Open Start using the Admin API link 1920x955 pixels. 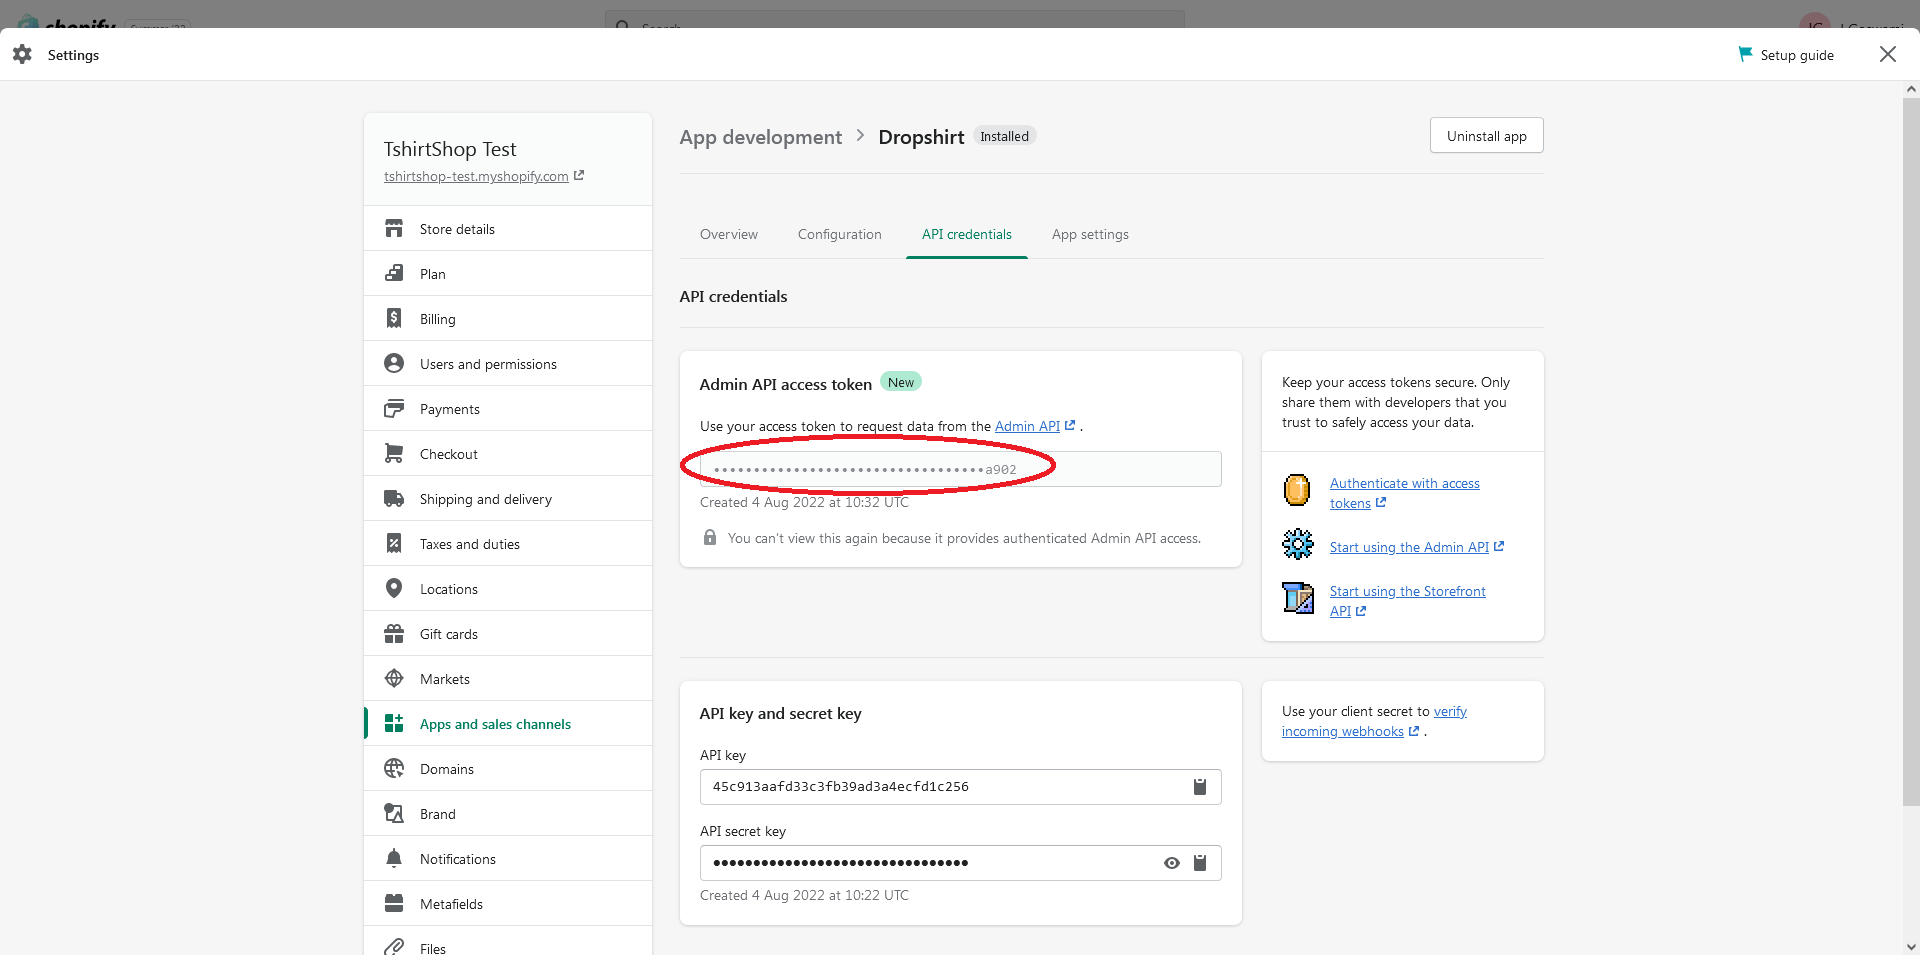point(1417,547)
